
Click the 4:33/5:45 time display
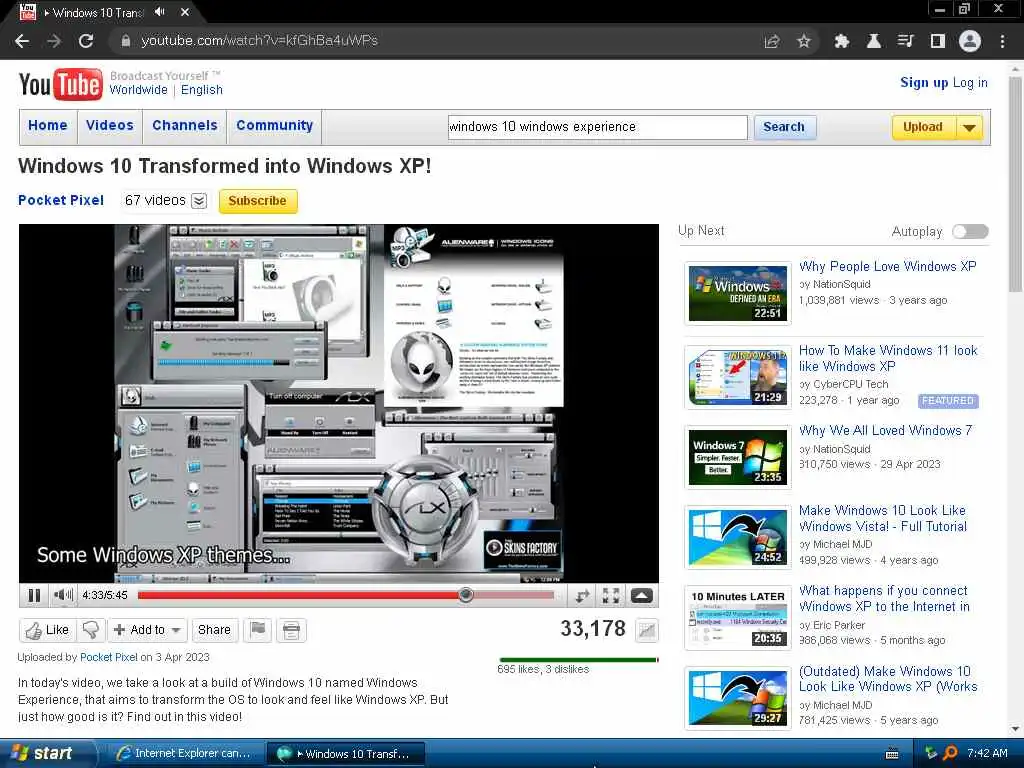[105, 595]
